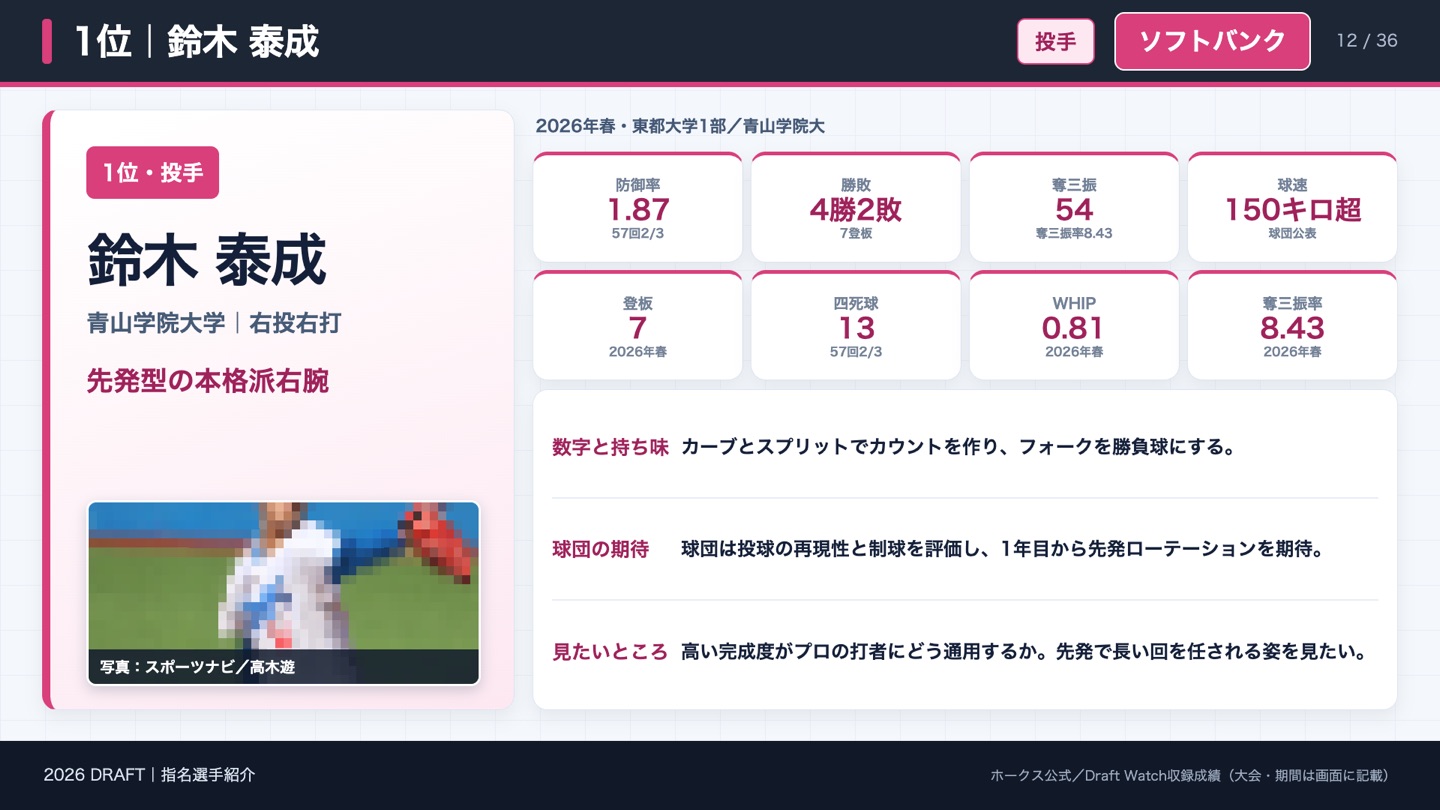Select the 奪三振率 8.43 stat card
1440x810 pixels.
coord(1292,325)
